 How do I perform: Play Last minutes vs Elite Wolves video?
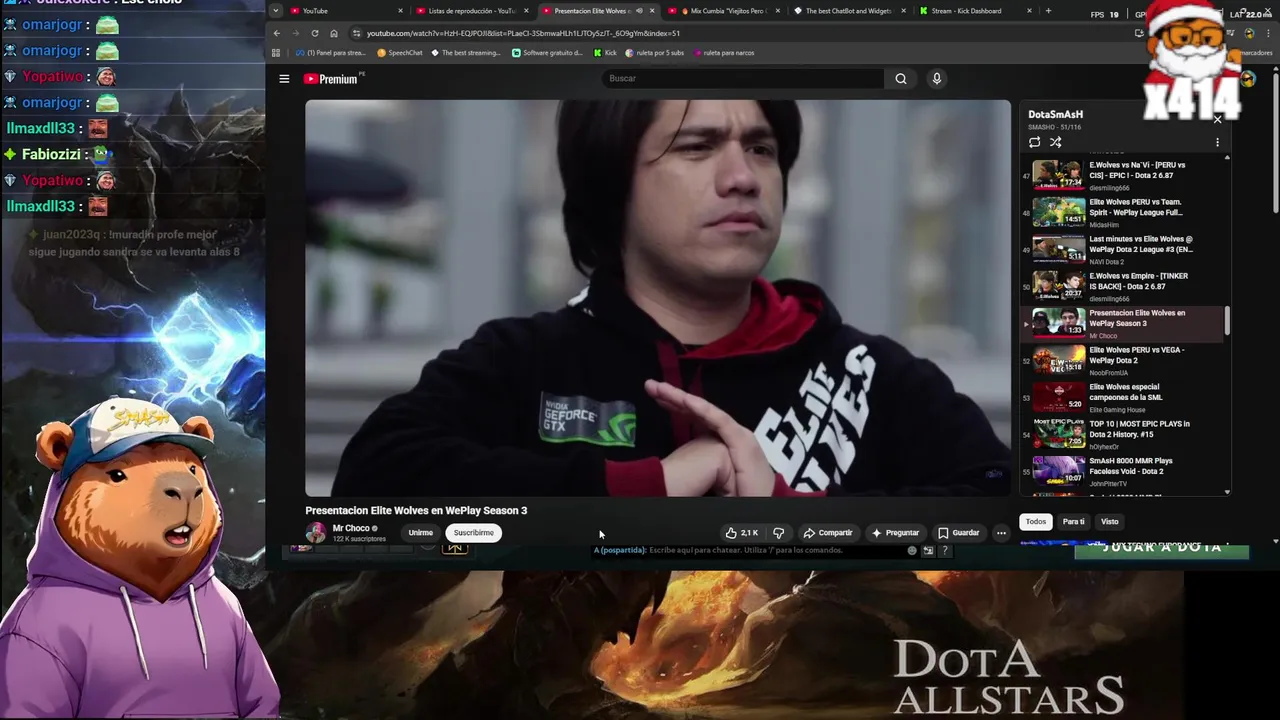pos(1124,250)
